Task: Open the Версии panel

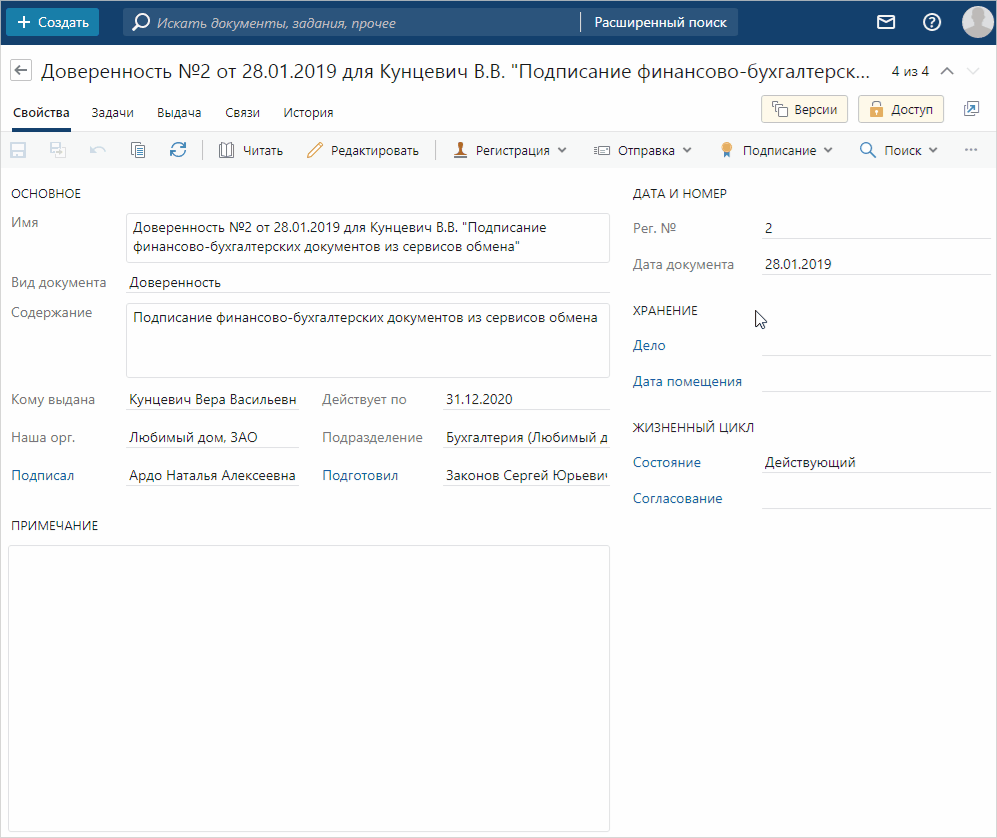Action: pos(804,109)
